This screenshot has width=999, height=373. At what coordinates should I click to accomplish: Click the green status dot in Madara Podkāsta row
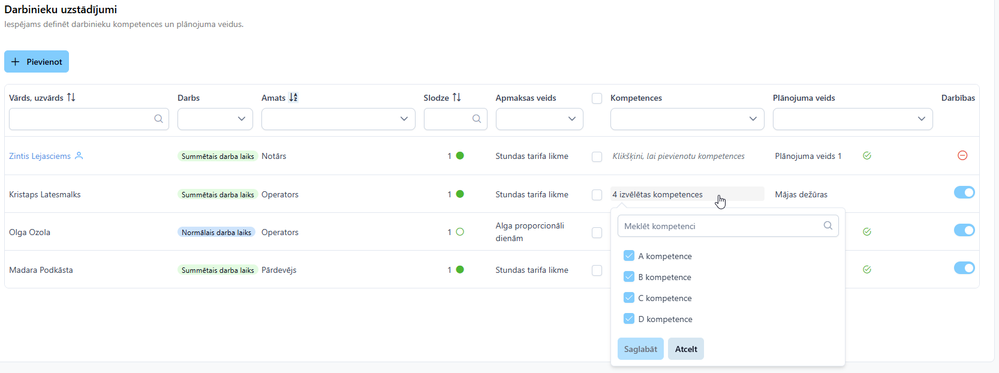[460, 270]
